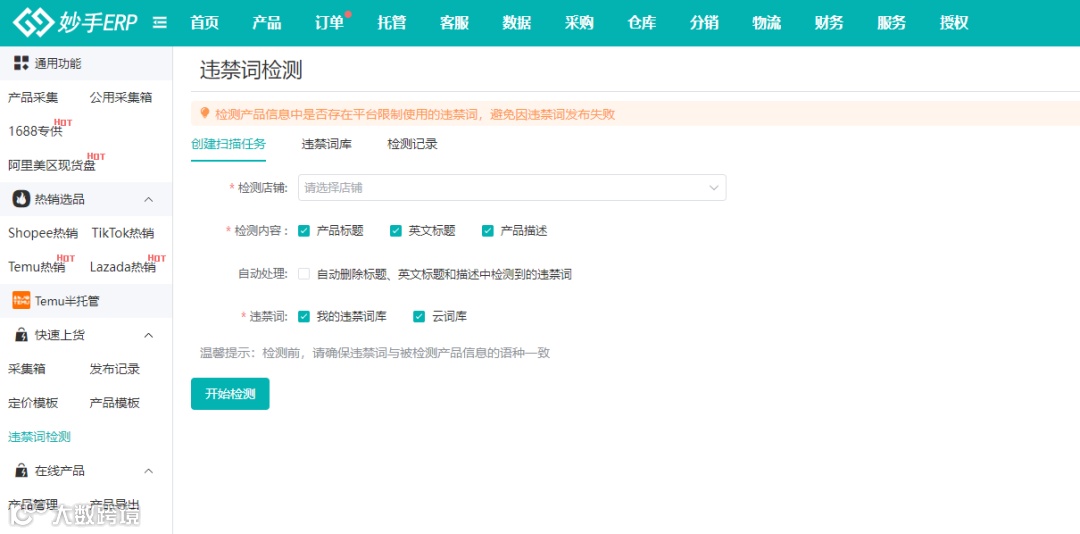Screen dimensions: 1080x534
Task: Open 首页 in top navigation
Action: [x=205, y=23]
